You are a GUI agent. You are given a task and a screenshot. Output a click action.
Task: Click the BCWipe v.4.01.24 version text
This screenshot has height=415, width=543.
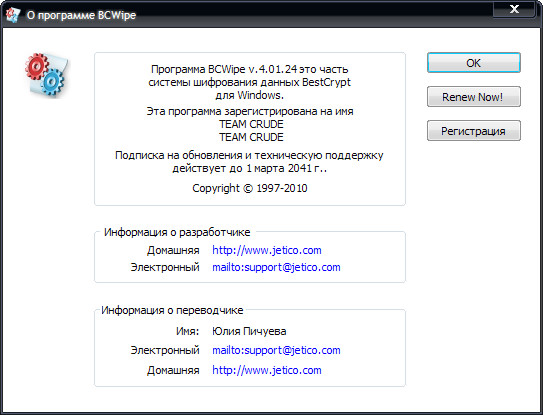click(252, 69)
